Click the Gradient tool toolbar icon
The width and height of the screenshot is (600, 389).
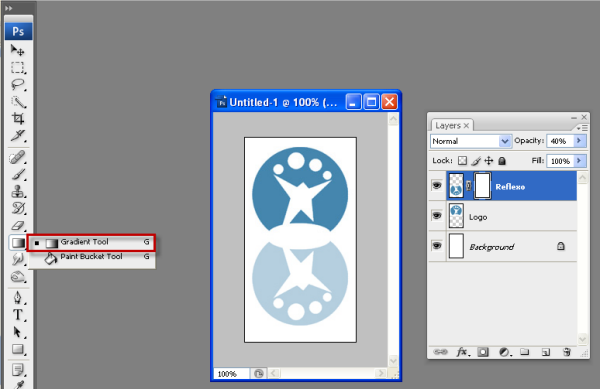pyautogui.click(x=18, y=243)
